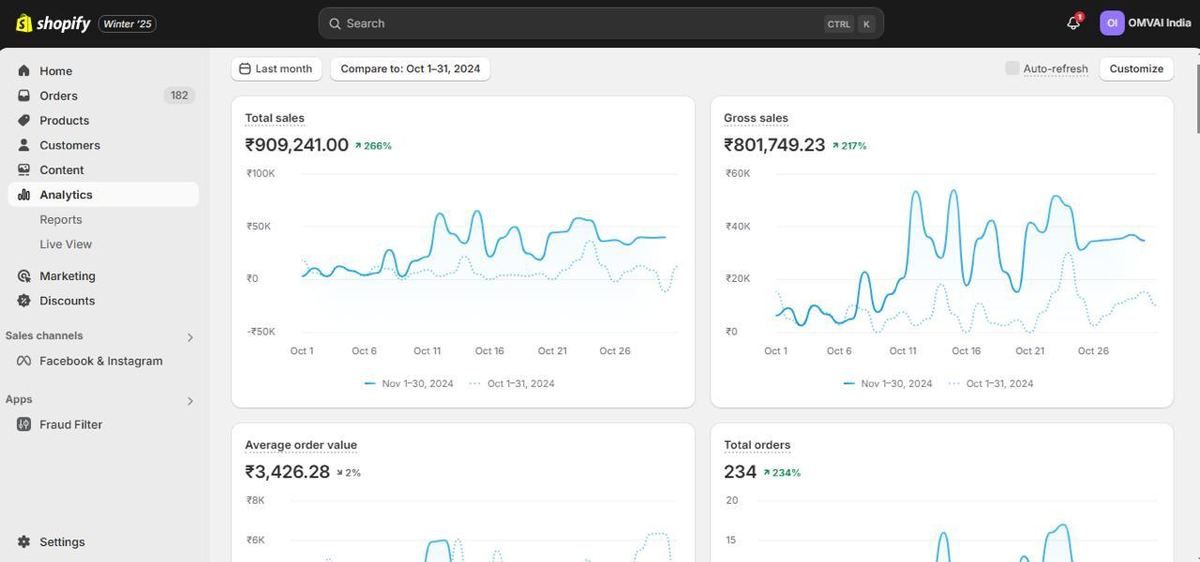Click the Settings gear icon
The image size is (1200, 562).
[x=24, y=542]
